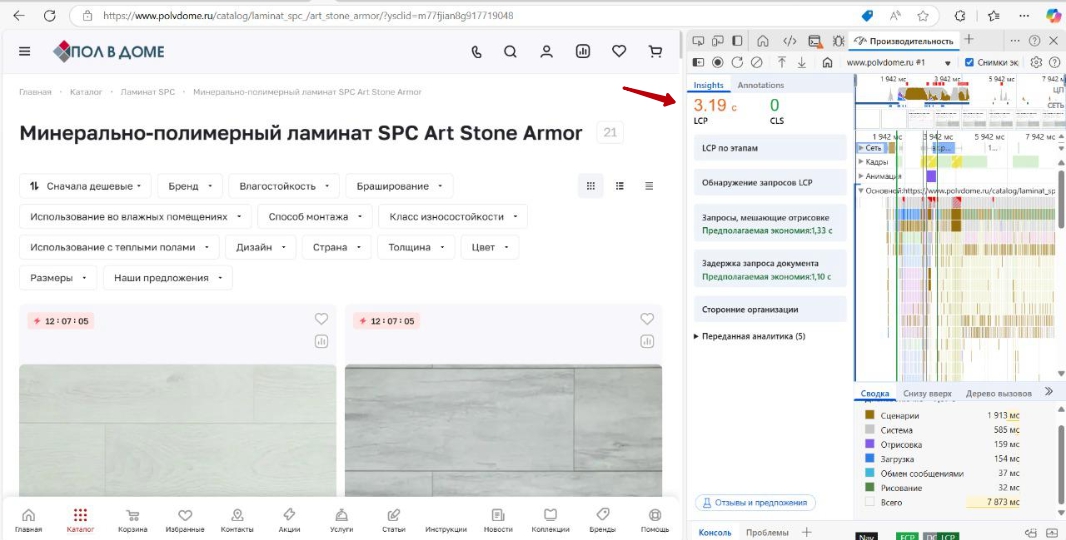Viewport: 1066px width, 540px height.
Task: Uncheck the Снимки экрана checkbox
Action: click(x=969, y=63)
